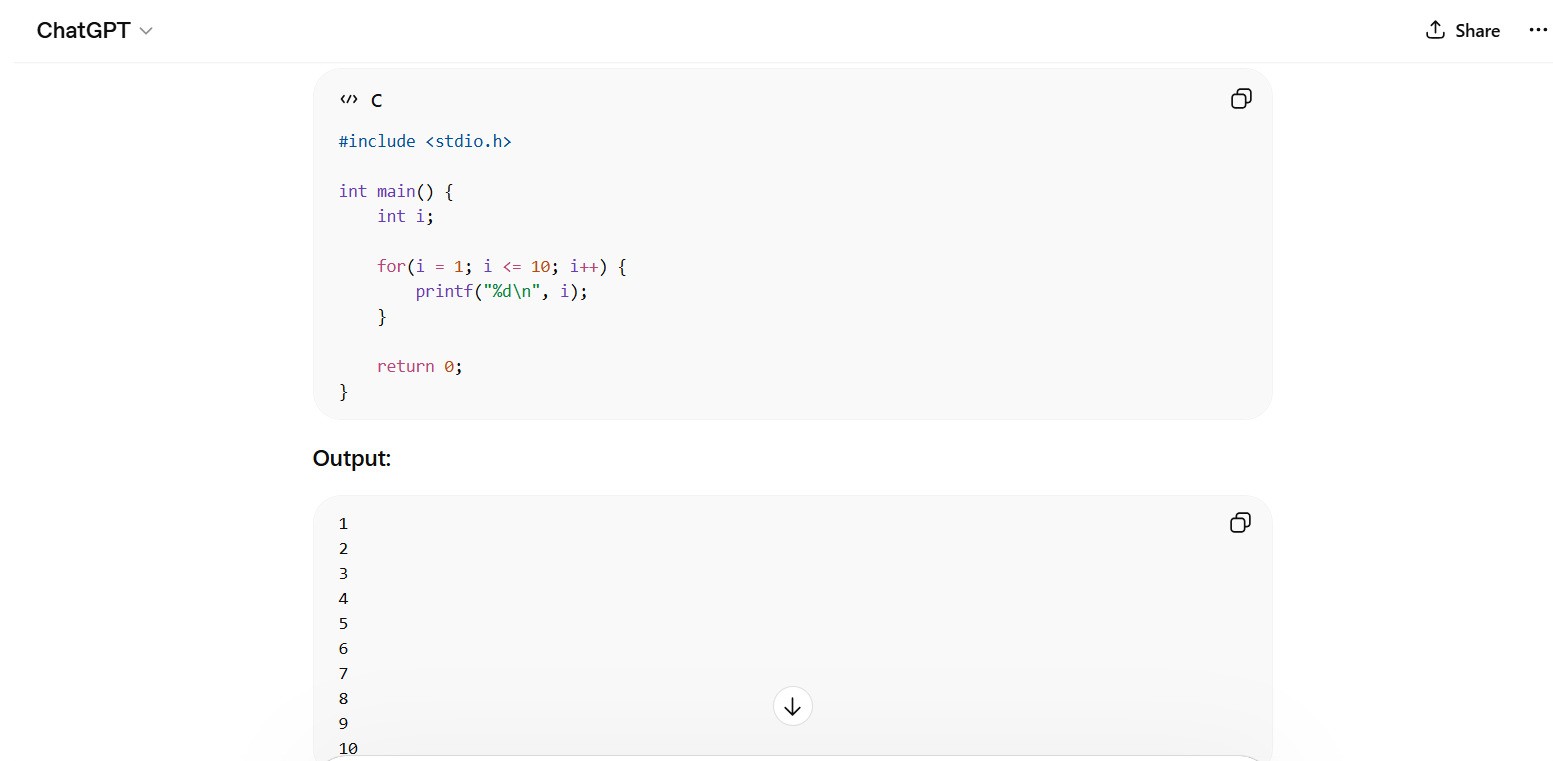The width and height of the screenshot is (1553, 761).
Task: Click number 1 in the output
Action: coord(343,523)
